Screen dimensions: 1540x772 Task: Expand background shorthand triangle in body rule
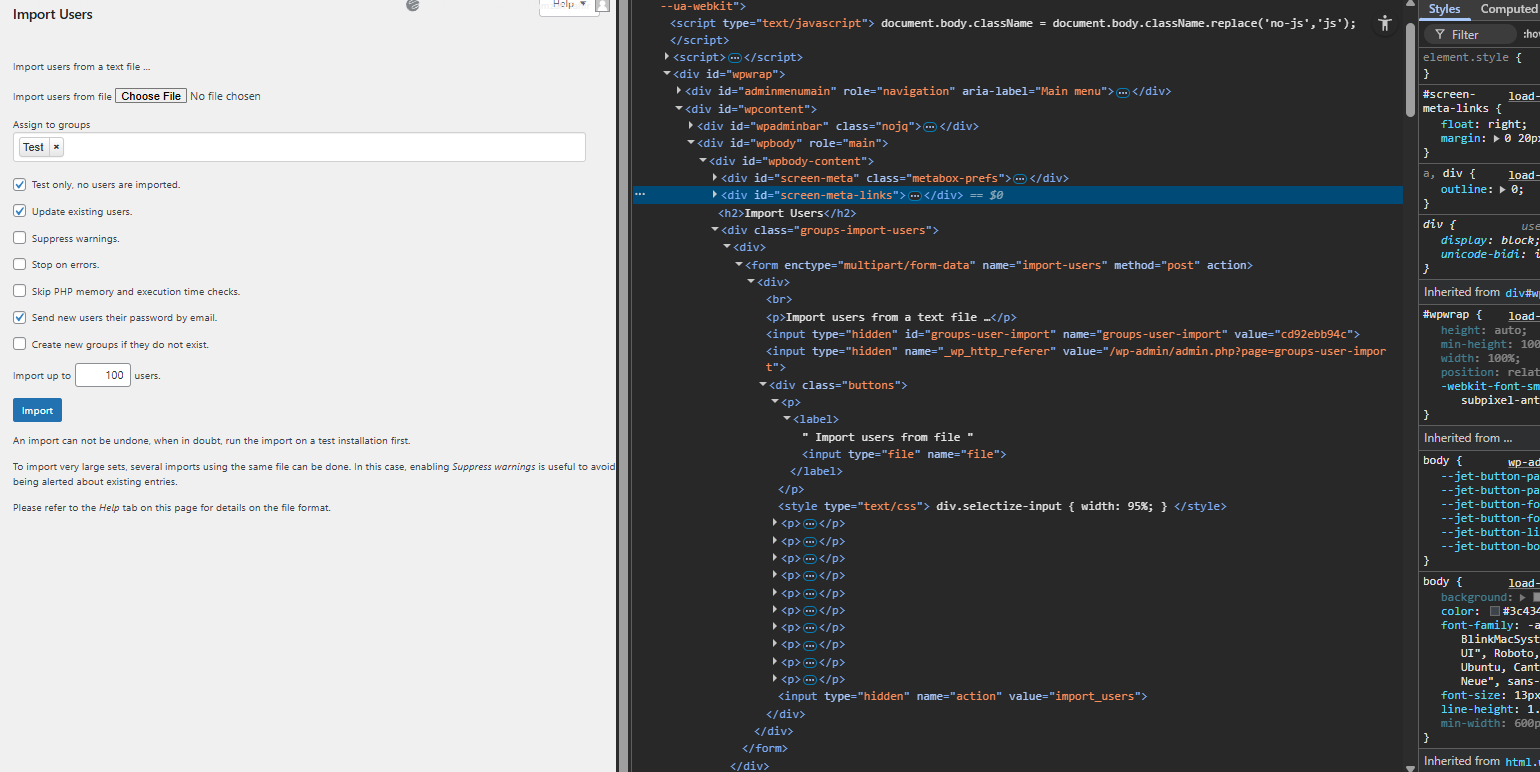(x=1523, y=598)
